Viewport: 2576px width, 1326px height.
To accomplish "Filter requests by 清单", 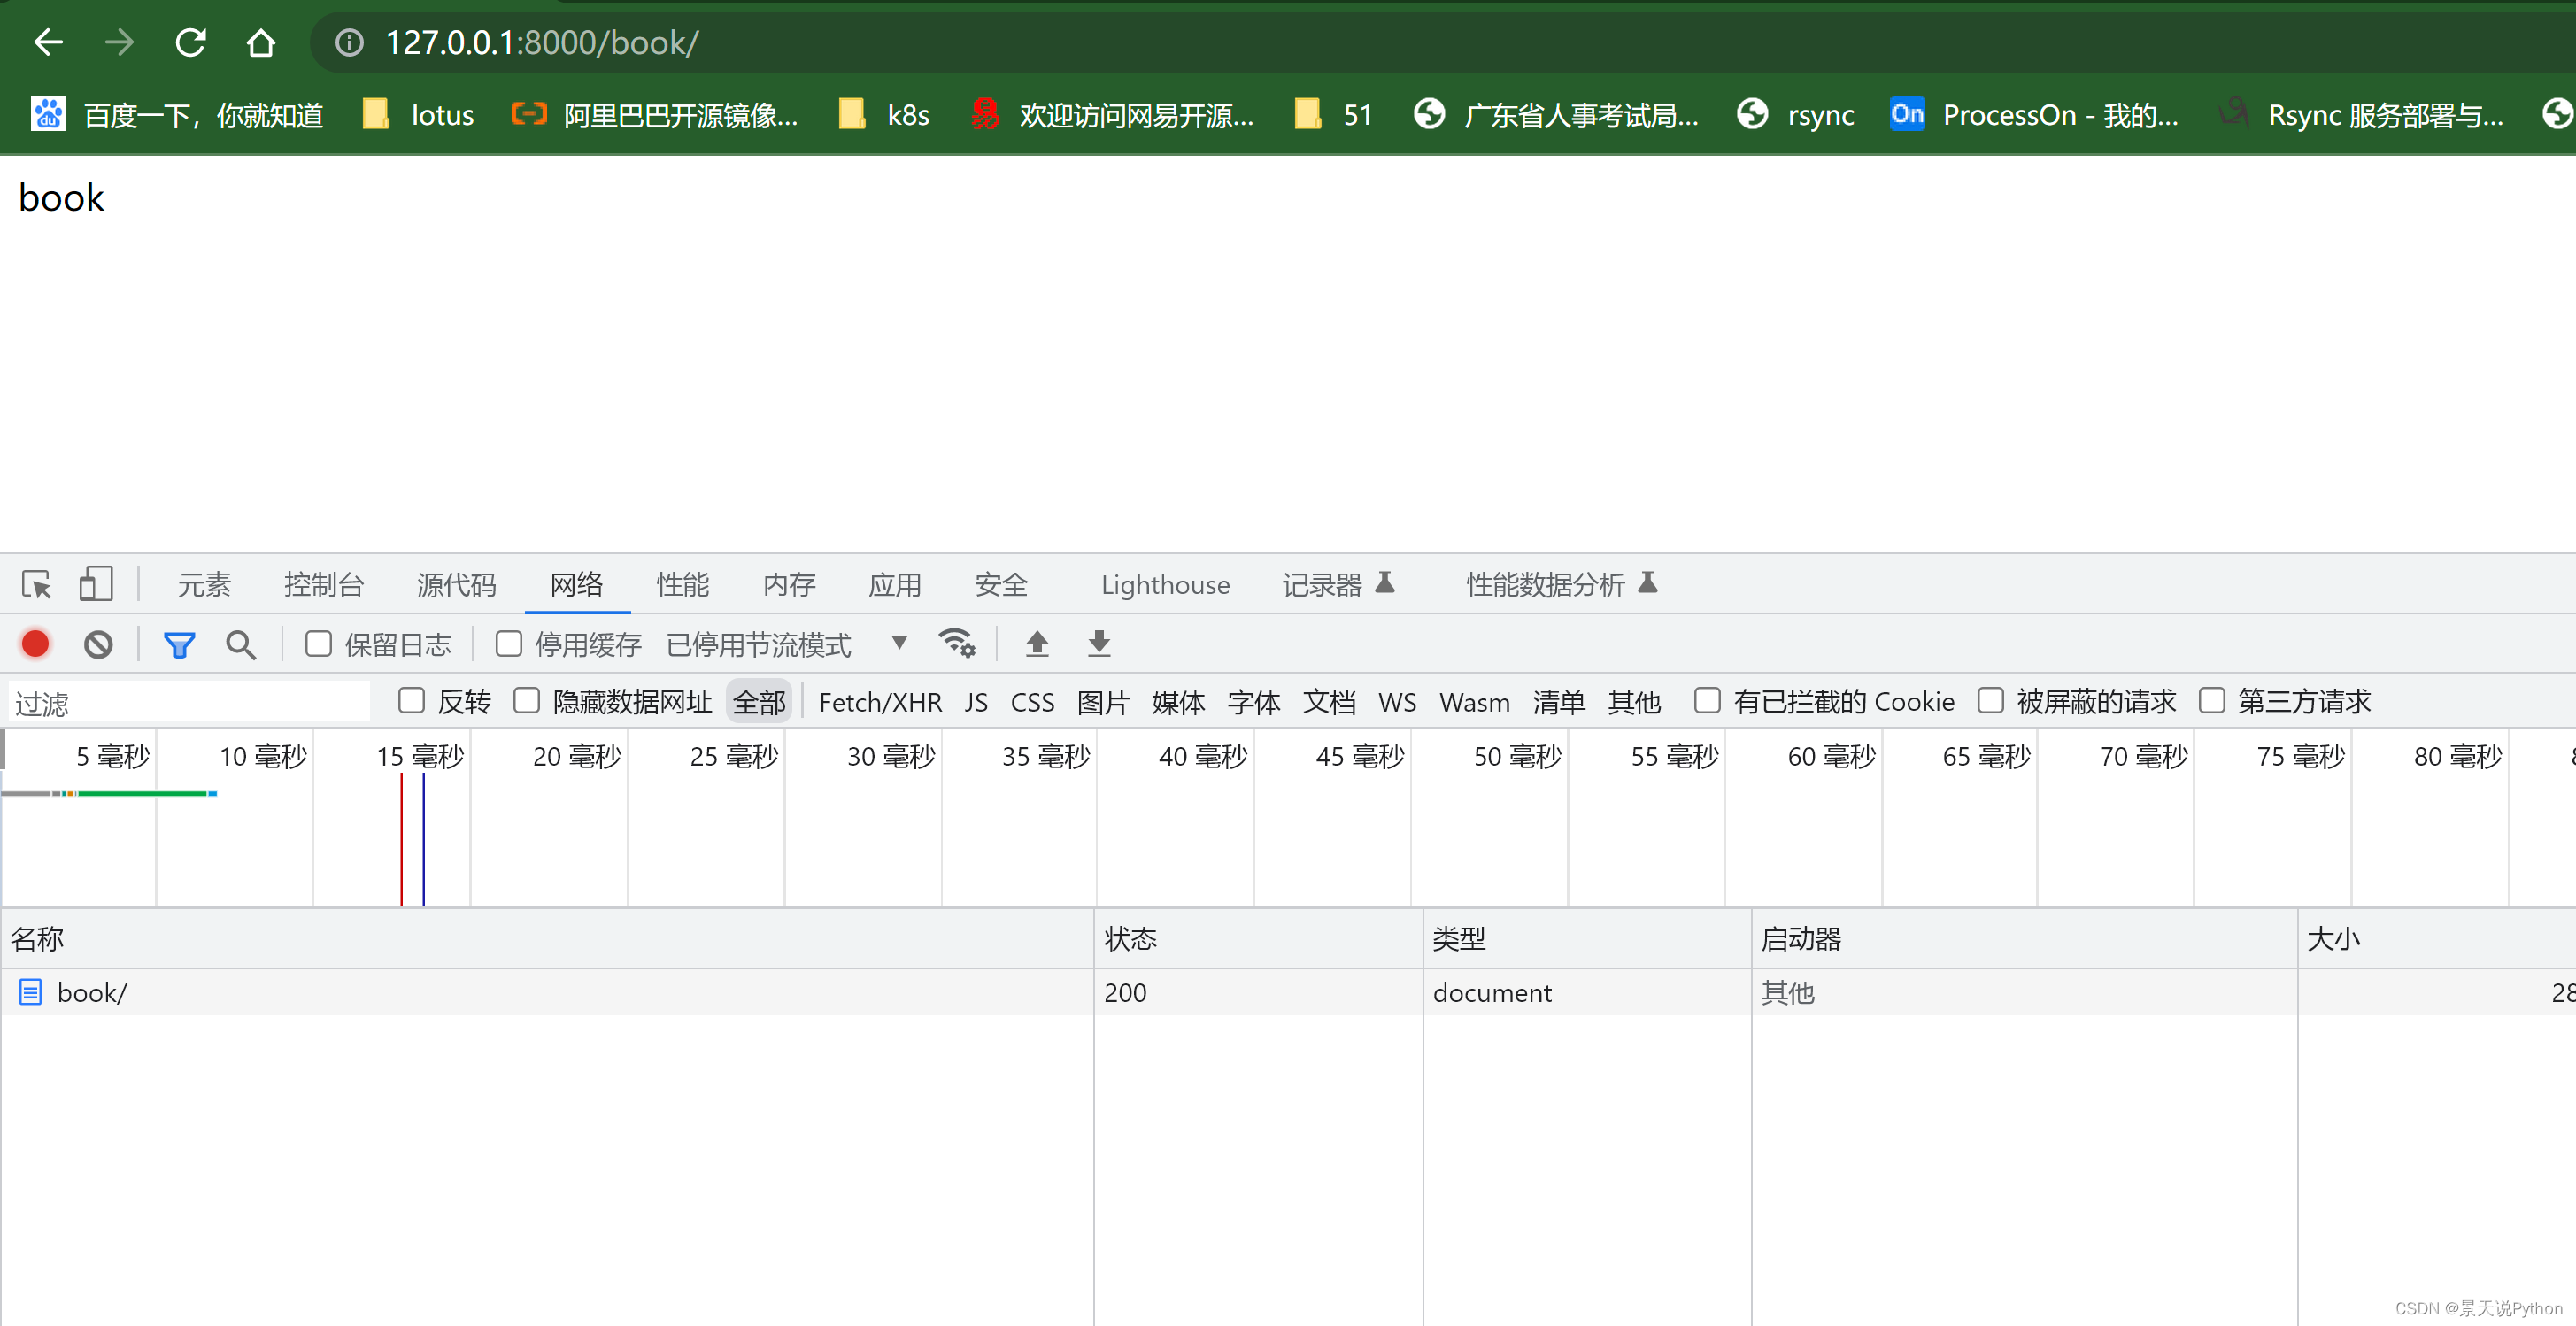I will 1559,702.
